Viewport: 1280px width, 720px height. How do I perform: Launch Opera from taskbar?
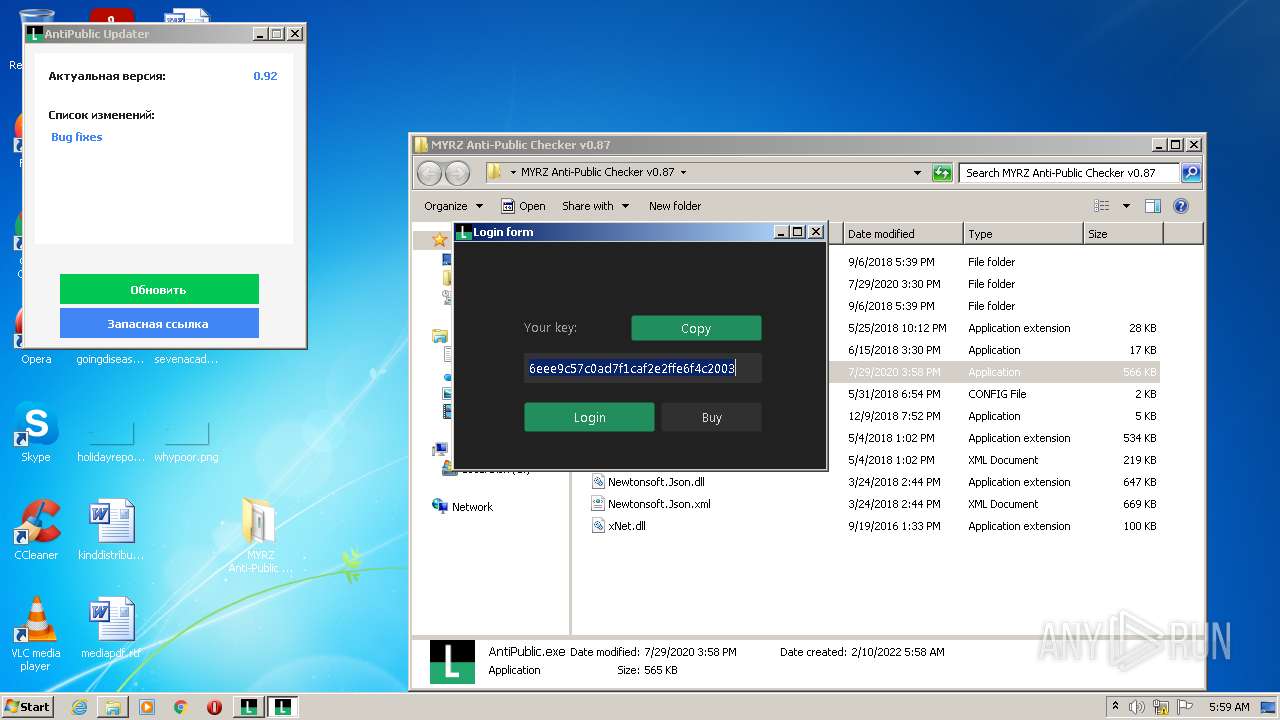214,707
